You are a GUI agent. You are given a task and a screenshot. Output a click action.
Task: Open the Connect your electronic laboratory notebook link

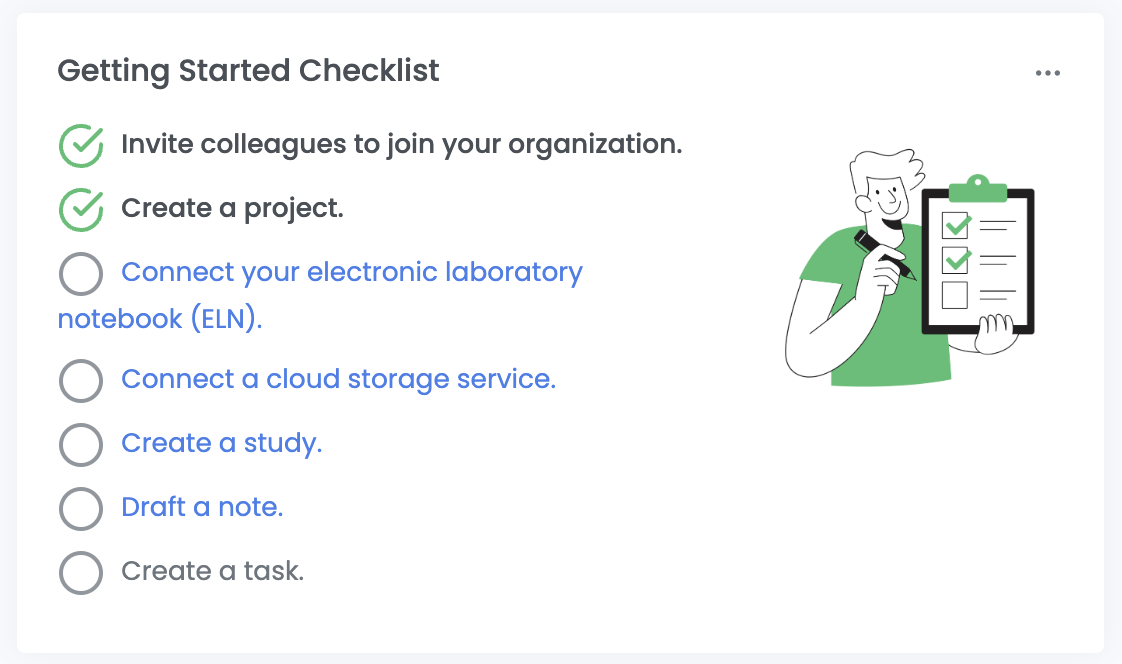(351, 272)
